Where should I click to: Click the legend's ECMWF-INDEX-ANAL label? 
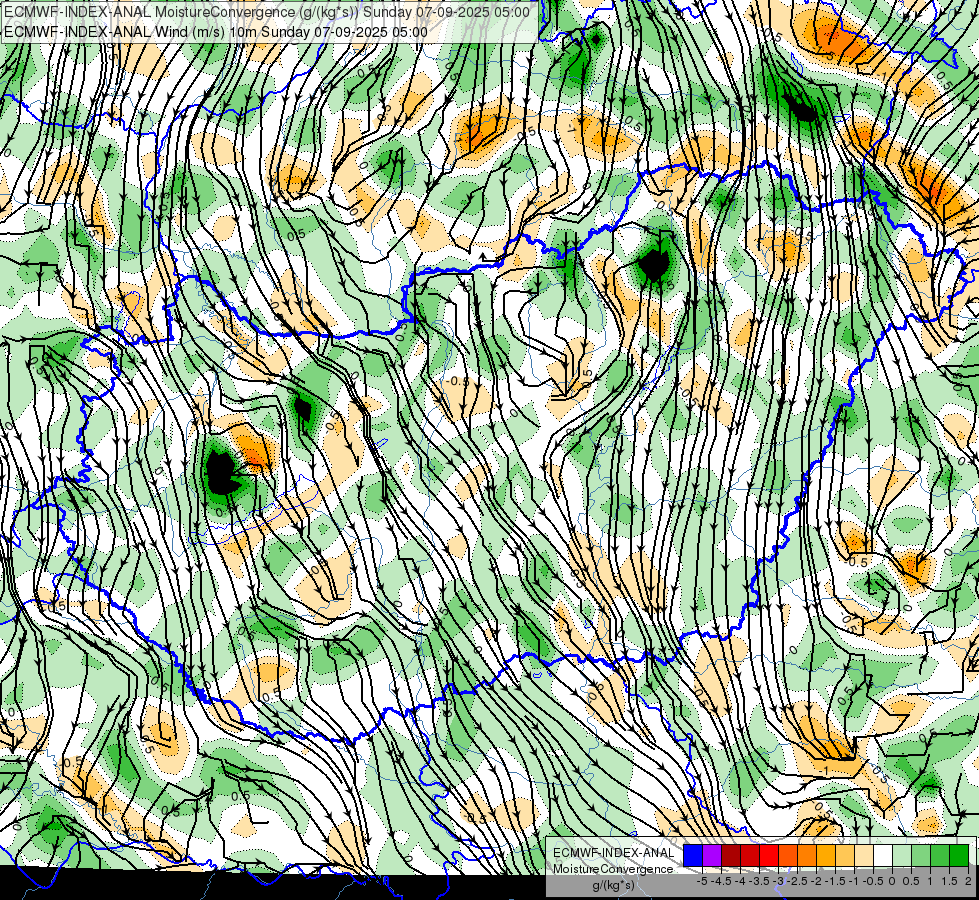pos(613,853)
